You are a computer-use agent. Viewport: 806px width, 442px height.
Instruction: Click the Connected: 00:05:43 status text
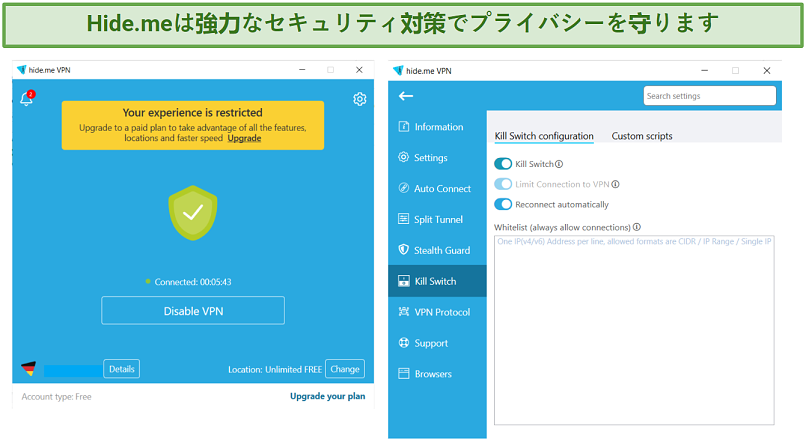(x=193, y=282)
